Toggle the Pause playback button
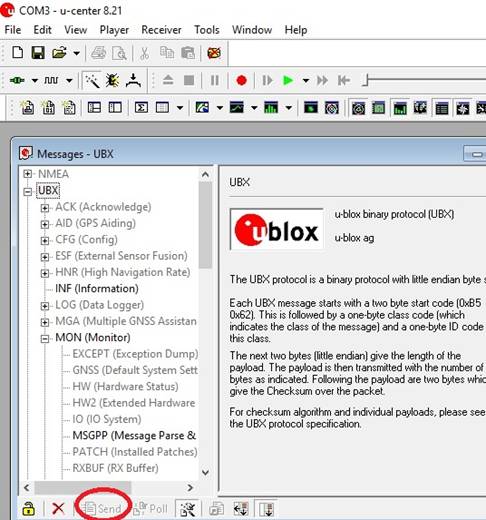This screenshot has height=520, width=486. click(x=215, y=80)
